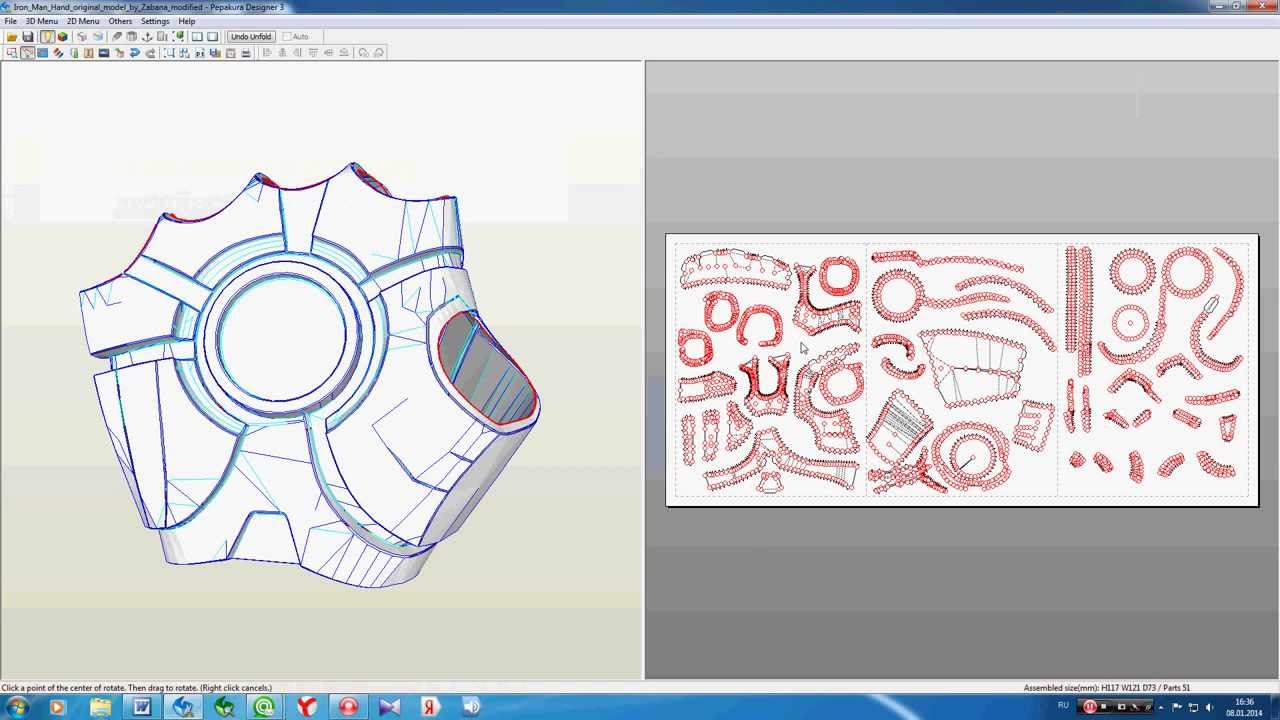Screen dimensions: 1280x720
Task: Click the cylinder shape toolbar icon
Action: (x=131, y=37)
